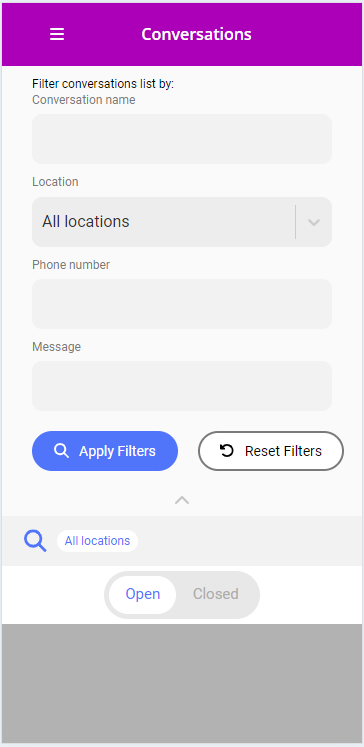Switch to Open conversations
This screenshot has height=747, width=364.
[x=142, y=595]
